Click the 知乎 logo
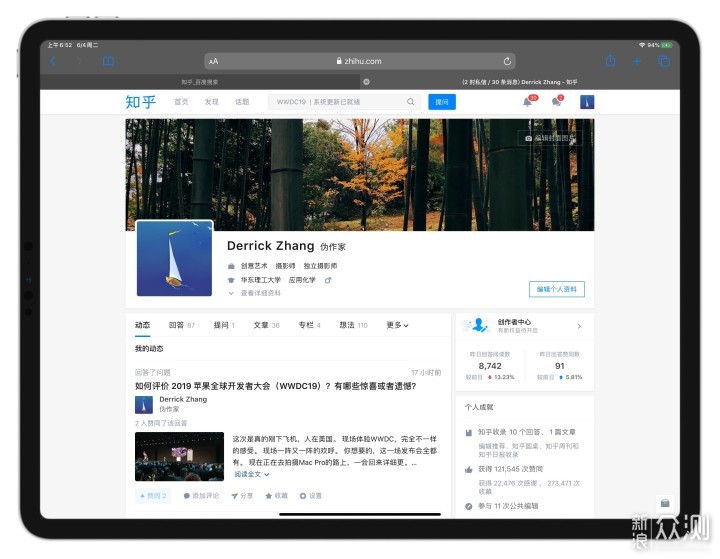 click(x=141, y=102)
